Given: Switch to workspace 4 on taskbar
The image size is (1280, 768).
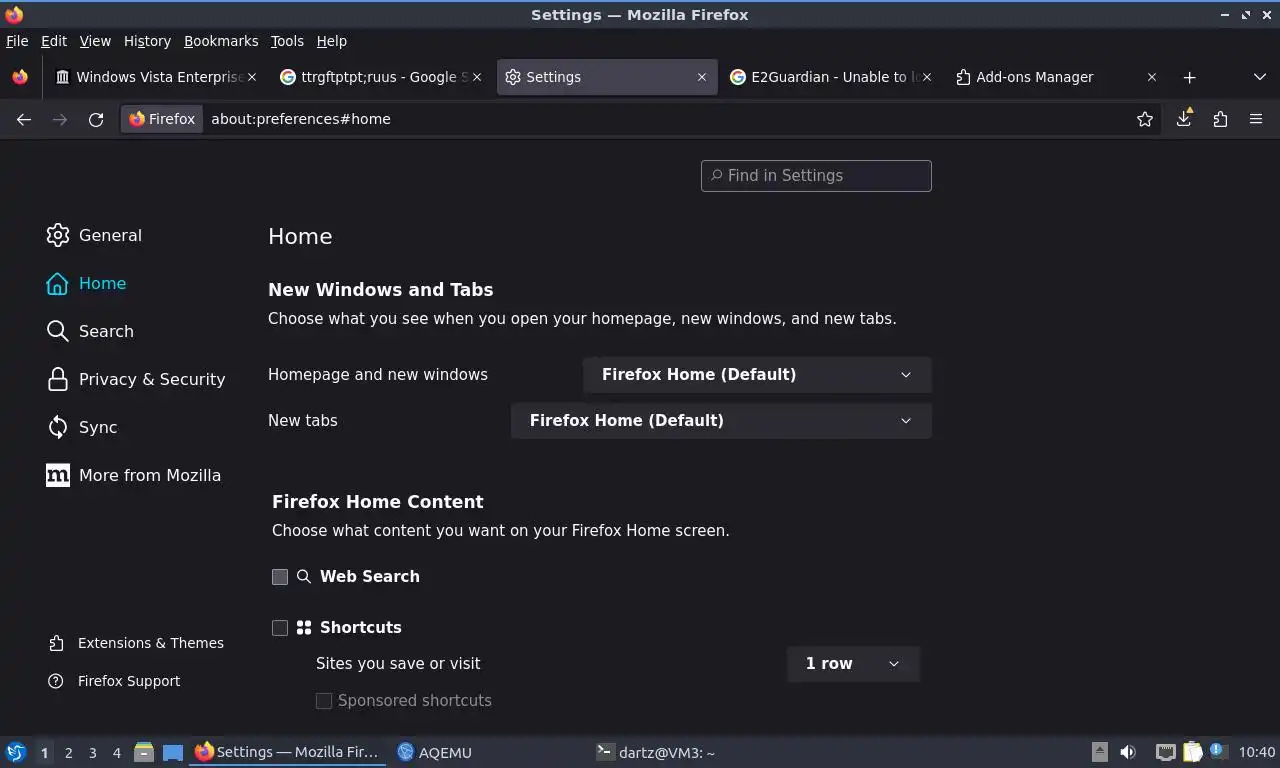Looking at the screenshot, I should [116, 753].
